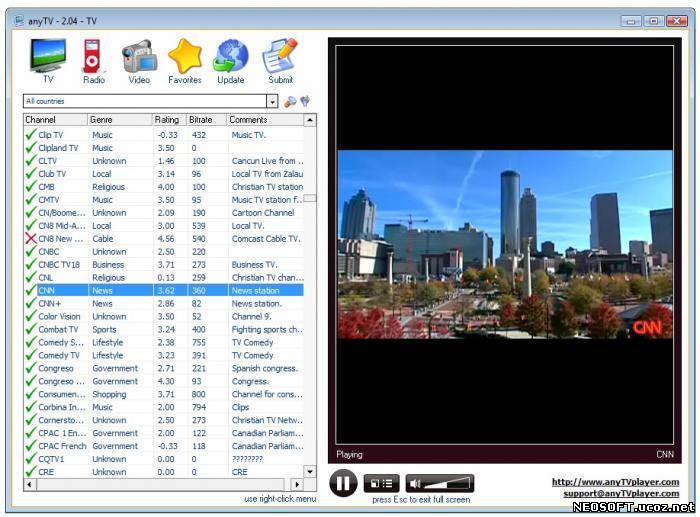
Task: Maximize the anyTV window
Action: click(x=654, y=21)
